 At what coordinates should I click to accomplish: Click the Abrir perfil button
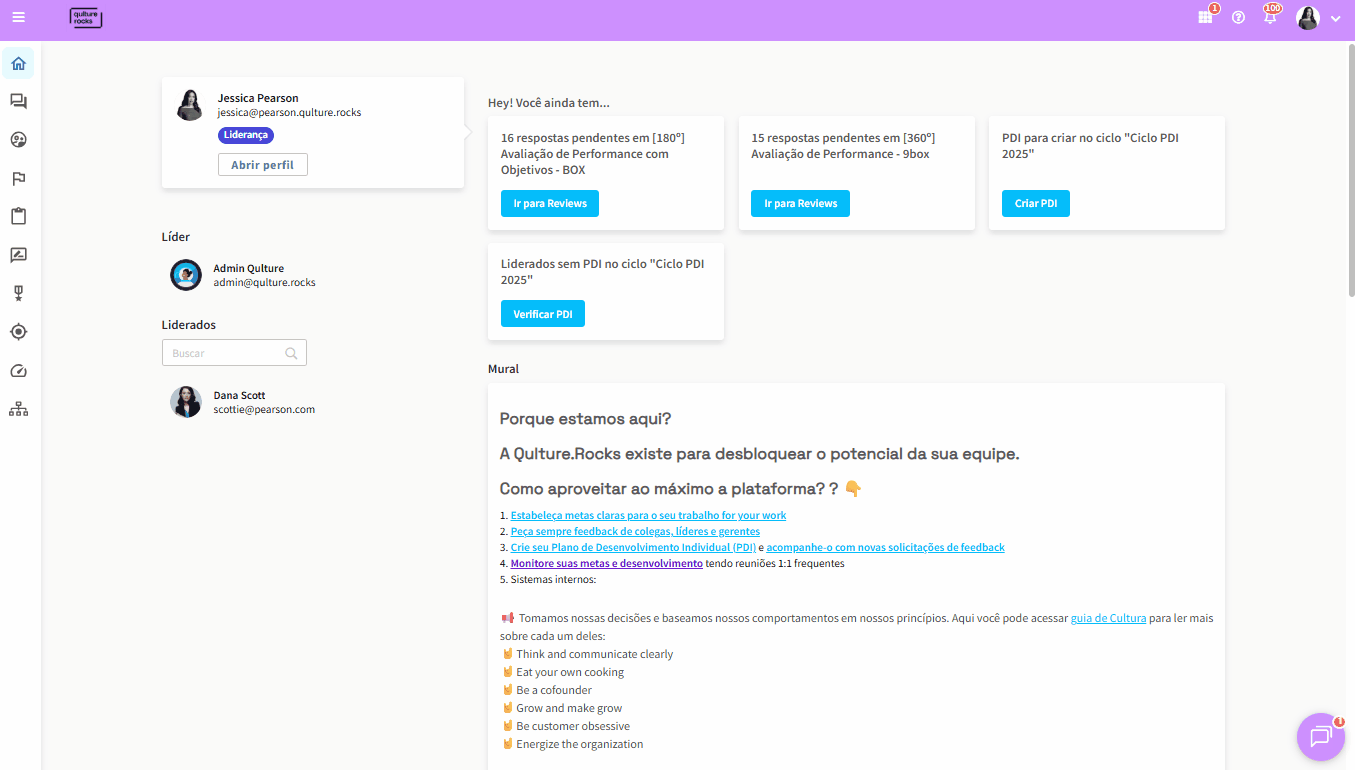click(262, 165)
